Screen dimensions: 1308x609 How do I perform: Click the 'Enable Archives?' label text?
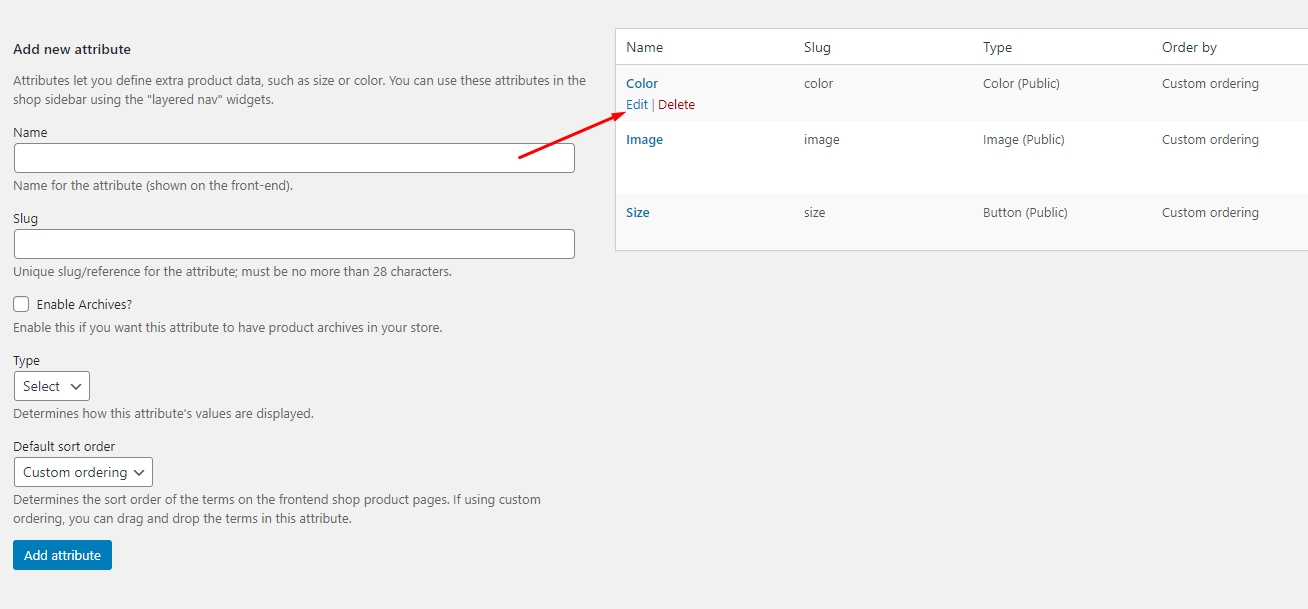pyautogui.click(x=84, y=304)
